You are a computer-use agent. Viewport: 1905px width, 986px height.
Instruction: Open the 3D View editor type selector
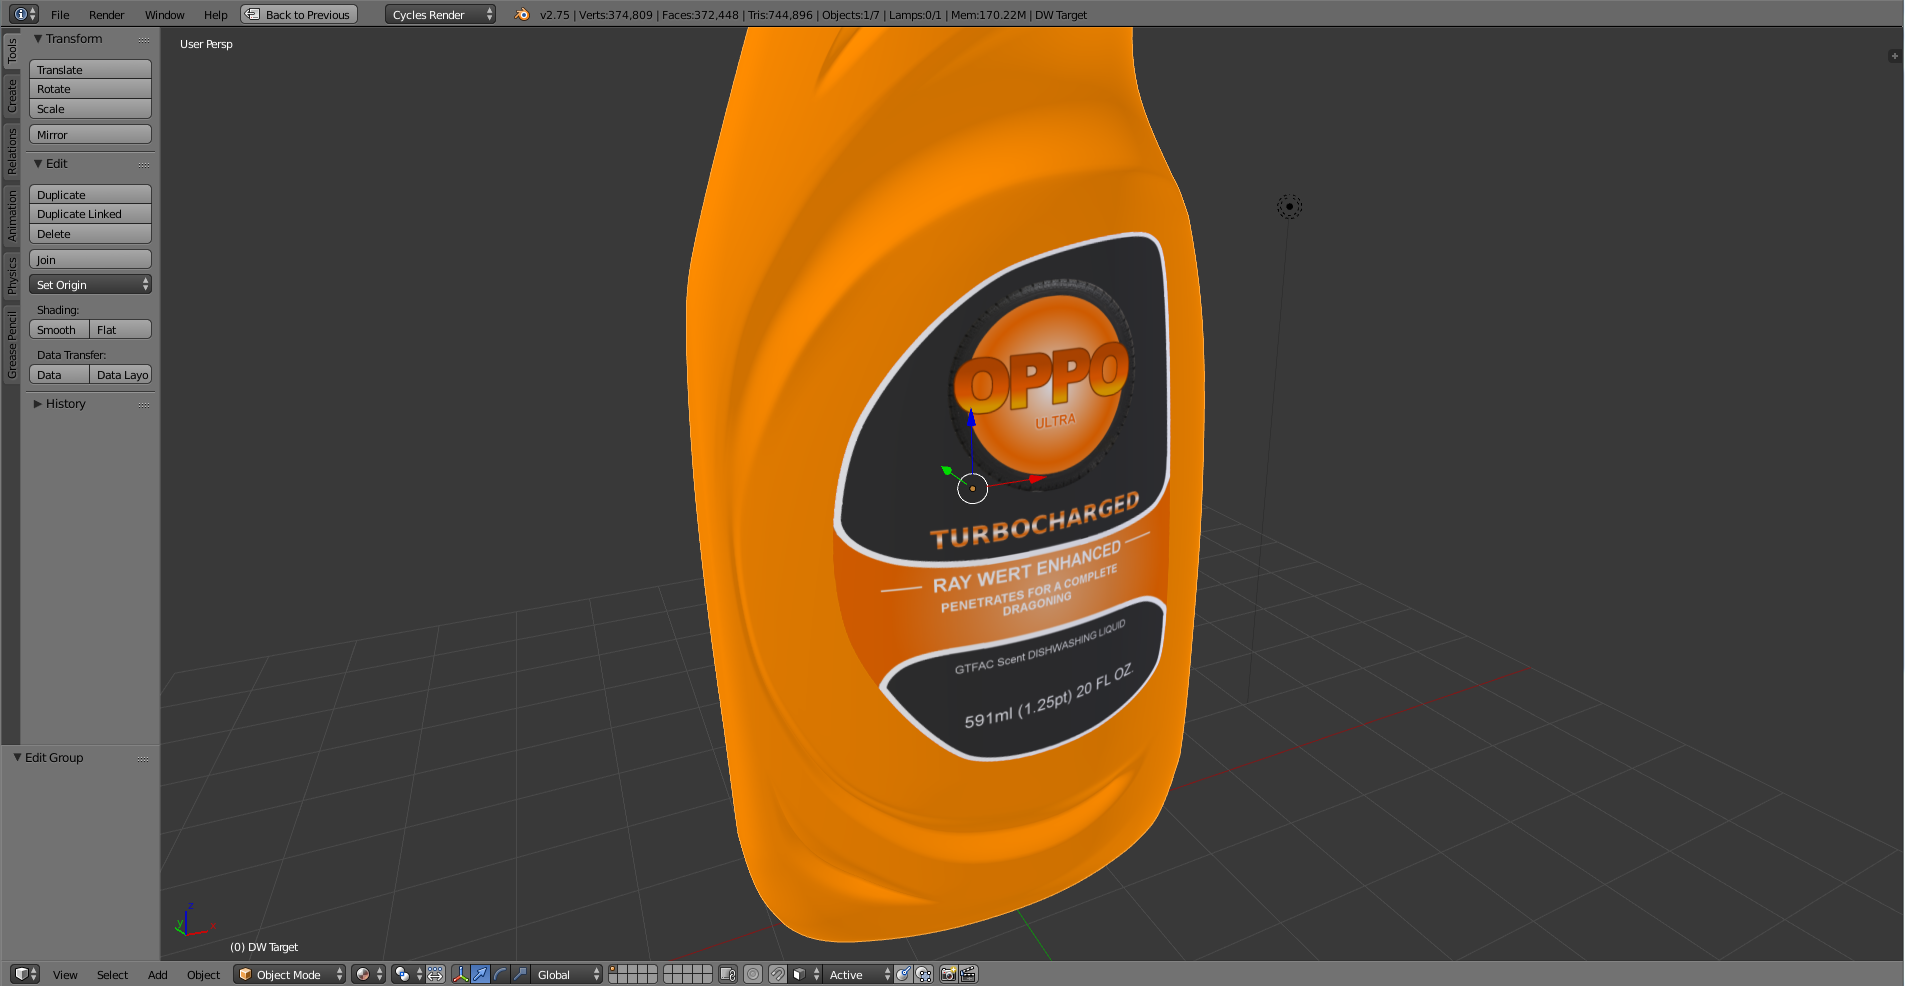pyautogui.click(x=25, y=974)
